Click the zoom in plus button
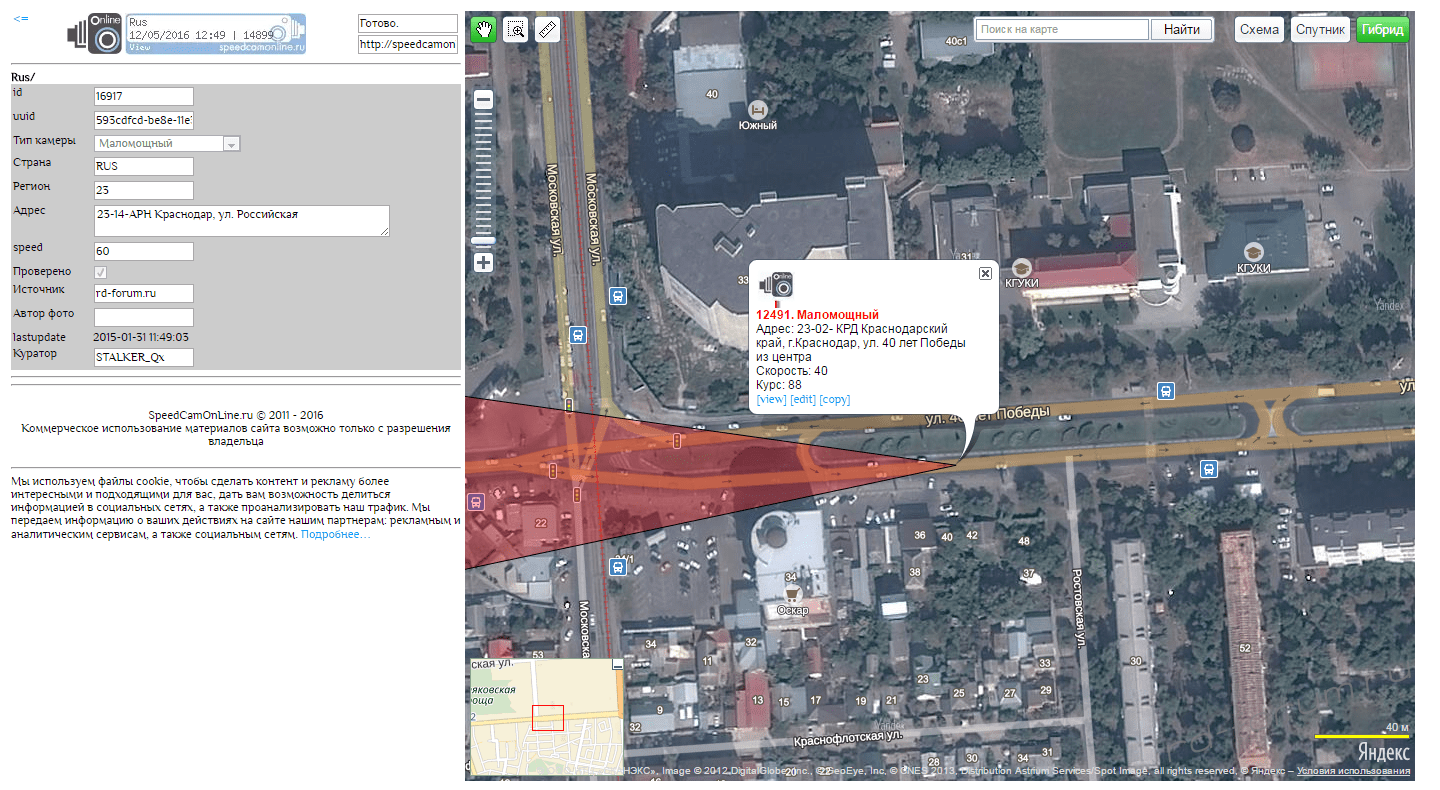The height and width of the screenshot is (790, 1440). (484, 263)
